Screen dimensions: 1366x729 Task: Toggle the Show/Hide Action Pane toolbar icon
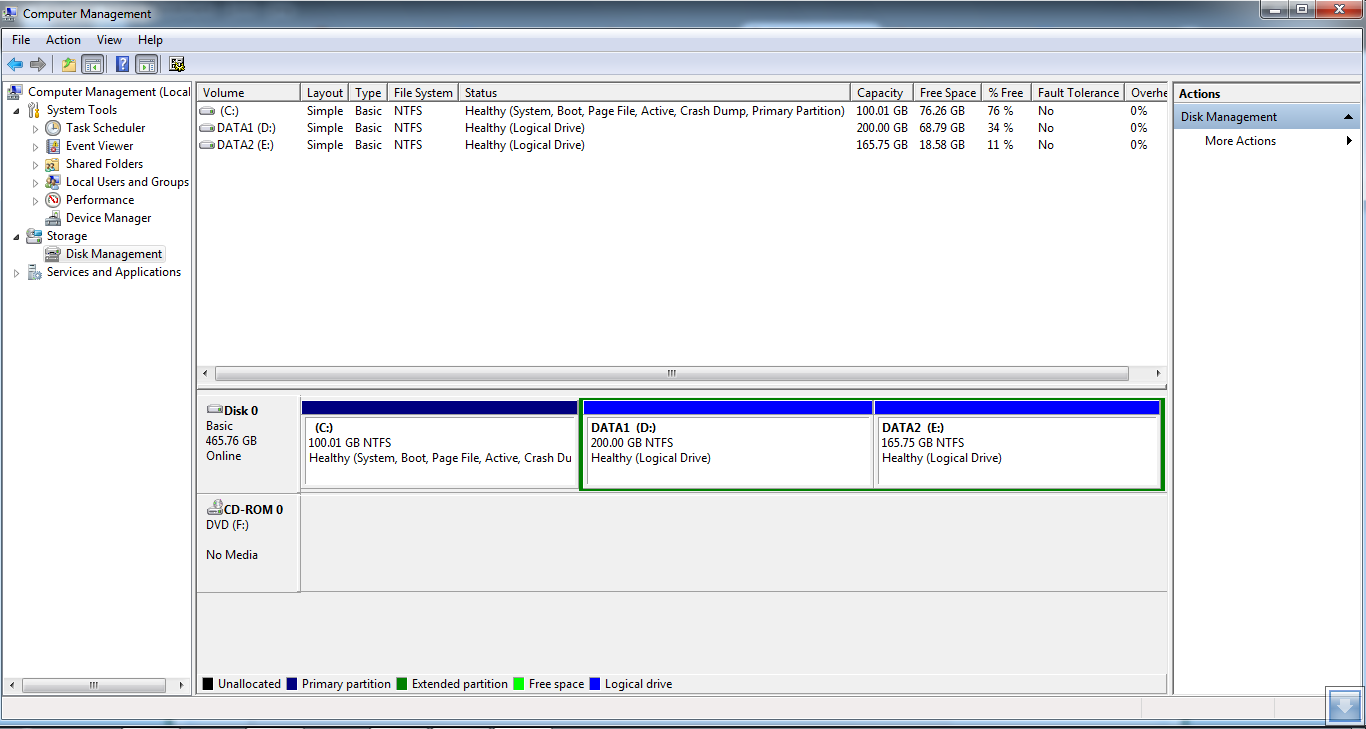(147, 65)
